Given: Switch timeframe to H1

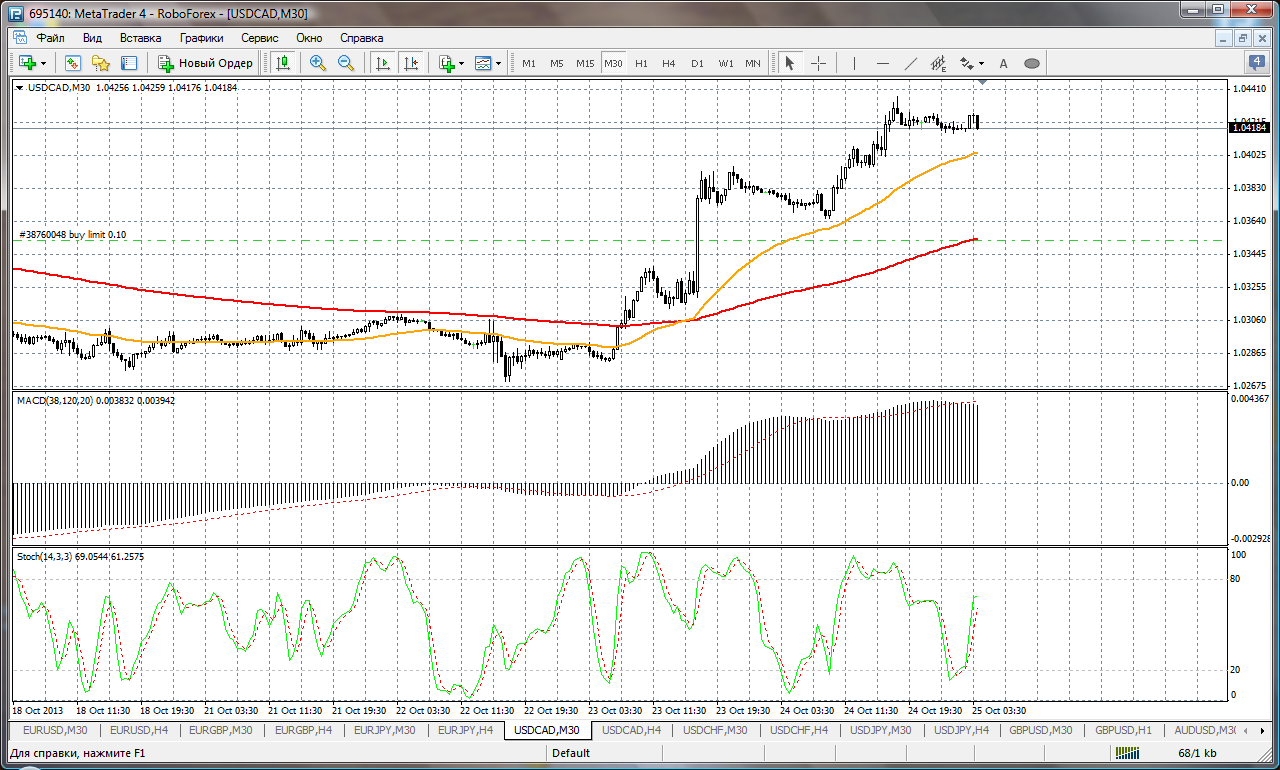Looking at the screenshot, I should [x=641, y=63].
